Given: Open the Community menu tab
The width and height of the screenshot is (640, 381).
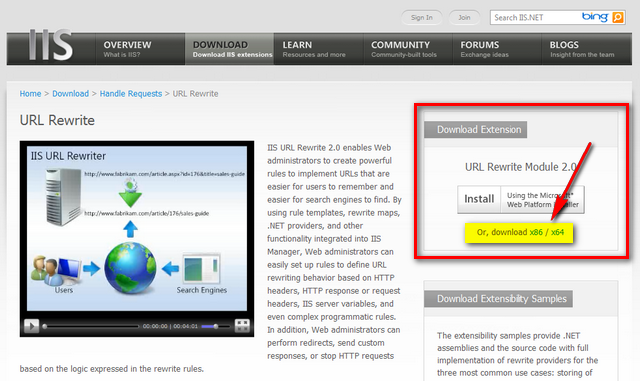Looking at the screenshot, I should click(408, 49).
